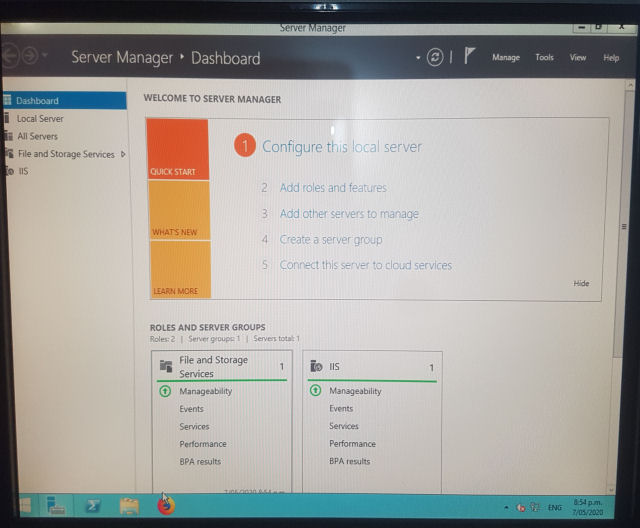
Task: Click Add other servers to manage
Action: coord(349,214)
